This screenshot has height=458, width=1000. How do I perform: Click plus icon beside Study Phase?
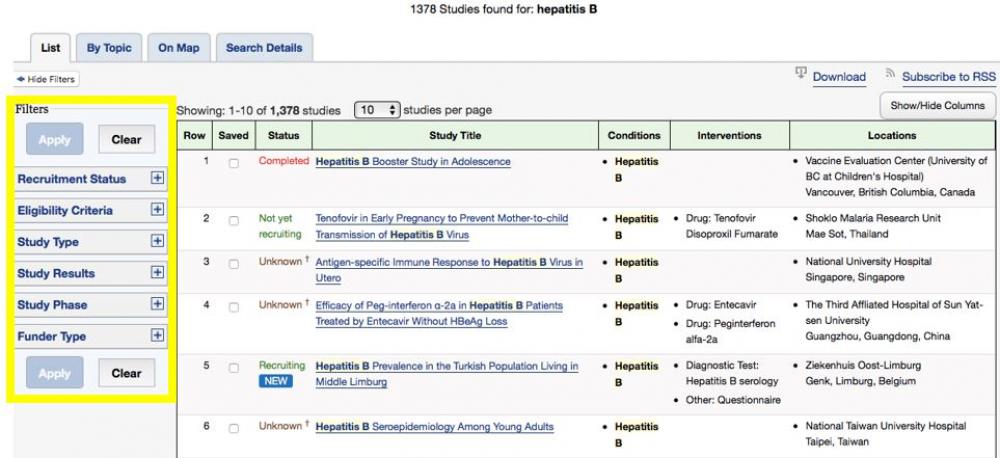157,304
